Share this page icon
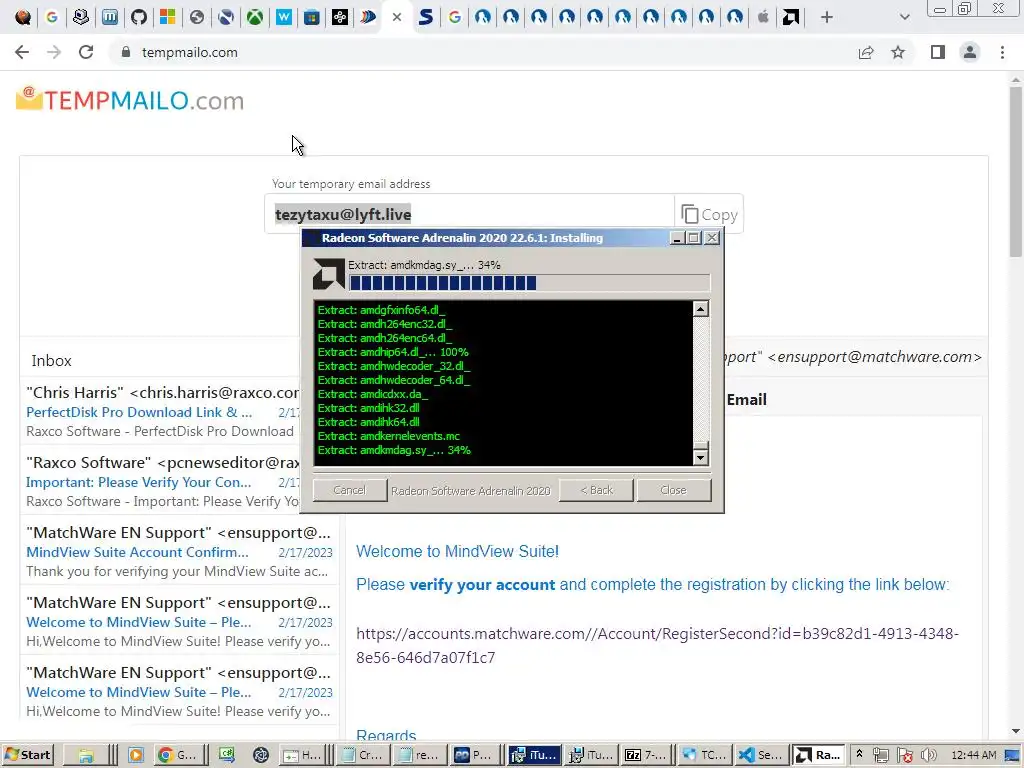1024x768 pixels. tap(866, 52)
